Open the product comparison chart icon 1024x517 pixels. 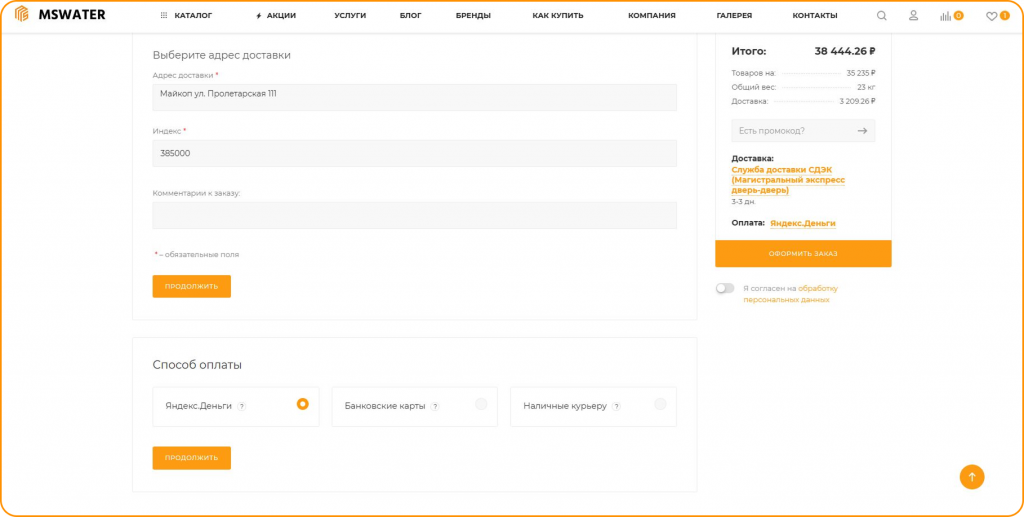pos(946,16)
